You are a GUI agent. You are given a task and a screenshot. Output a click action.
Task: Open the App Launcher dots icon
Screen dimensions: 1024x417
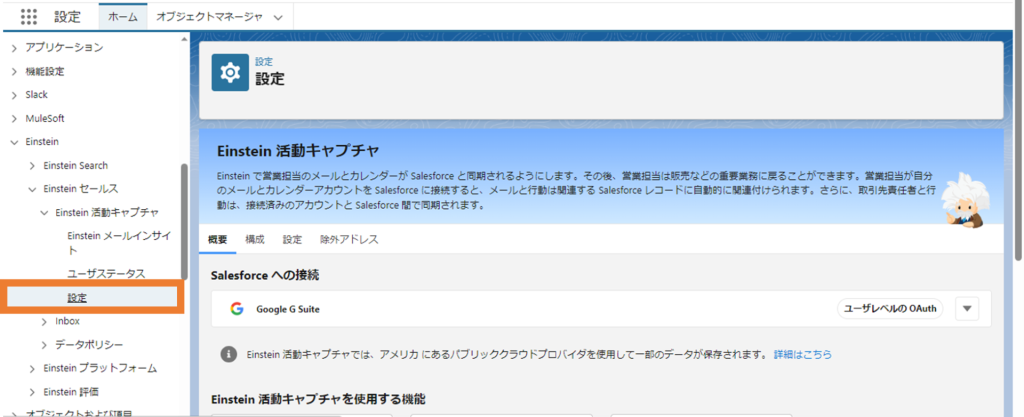pyautogui.click(x=29, y=17)
